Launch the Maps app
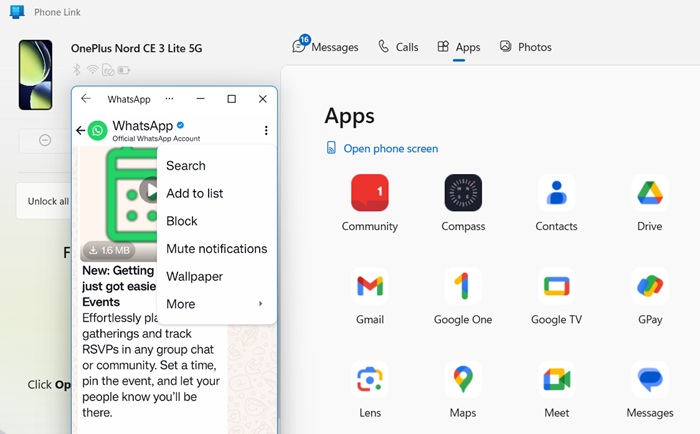The image size is (700, 434). [463, 380]
